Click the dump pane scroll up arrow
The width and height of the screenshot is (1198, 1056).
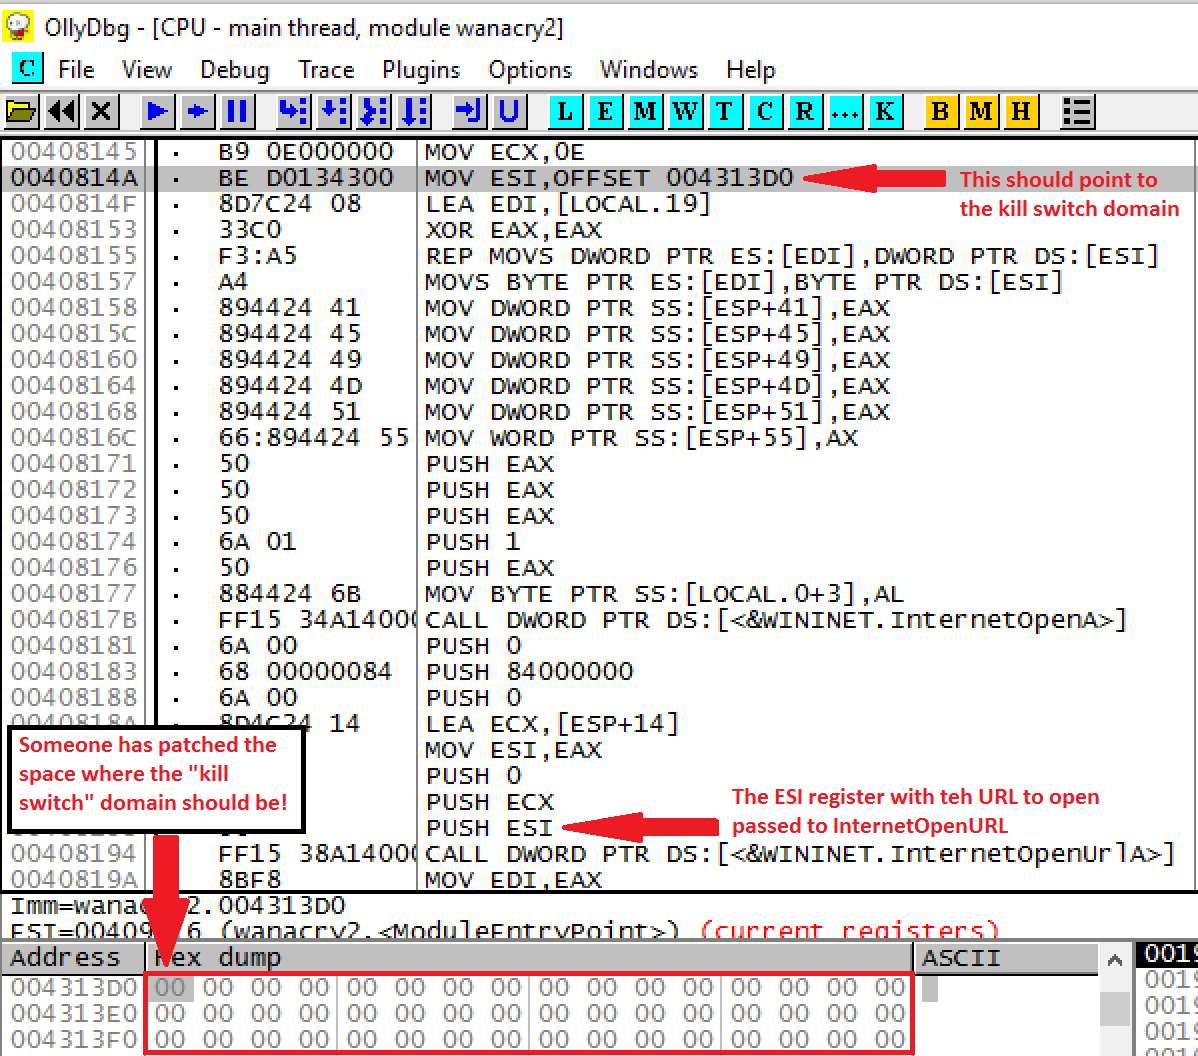point(1115,959)
